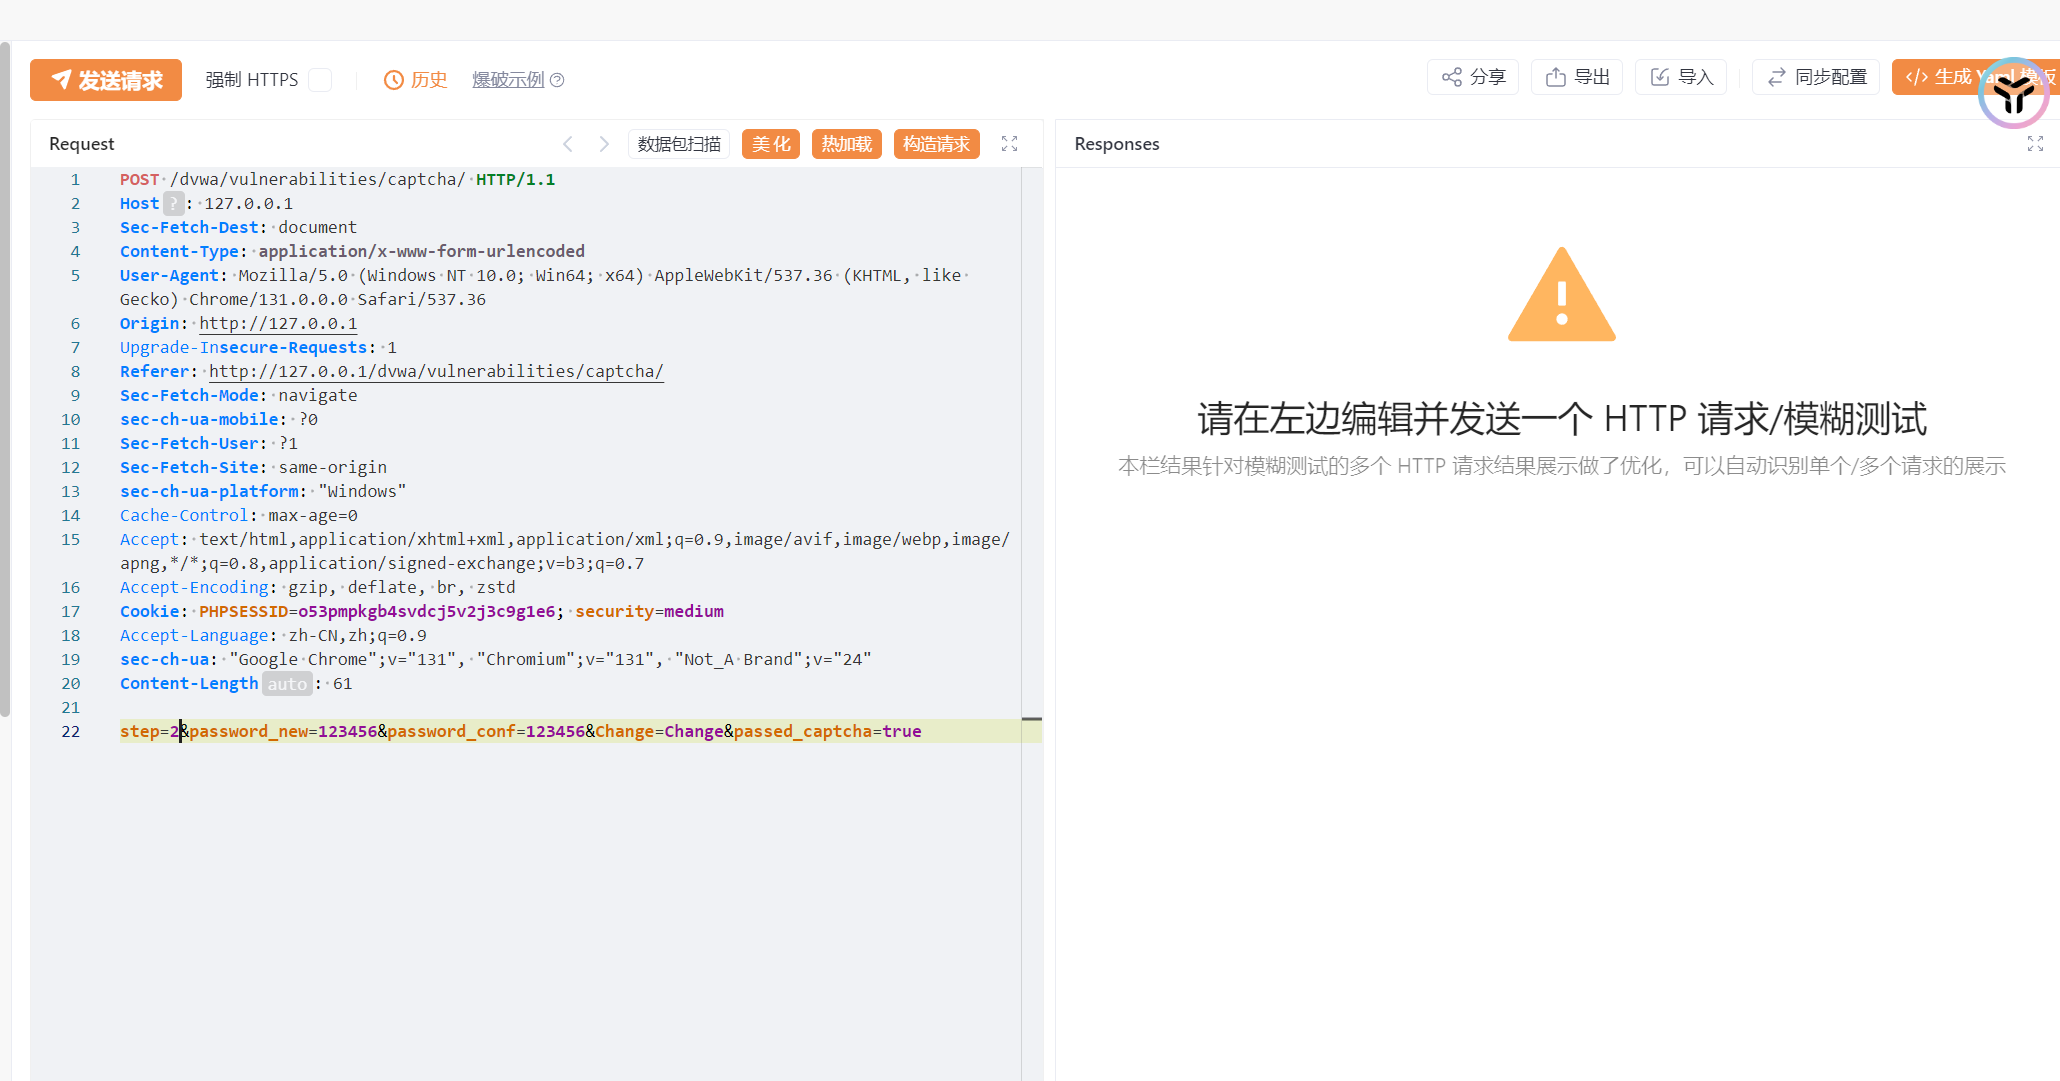
Task: Click the 导入 import icon button
Action: coord(1680,77)
